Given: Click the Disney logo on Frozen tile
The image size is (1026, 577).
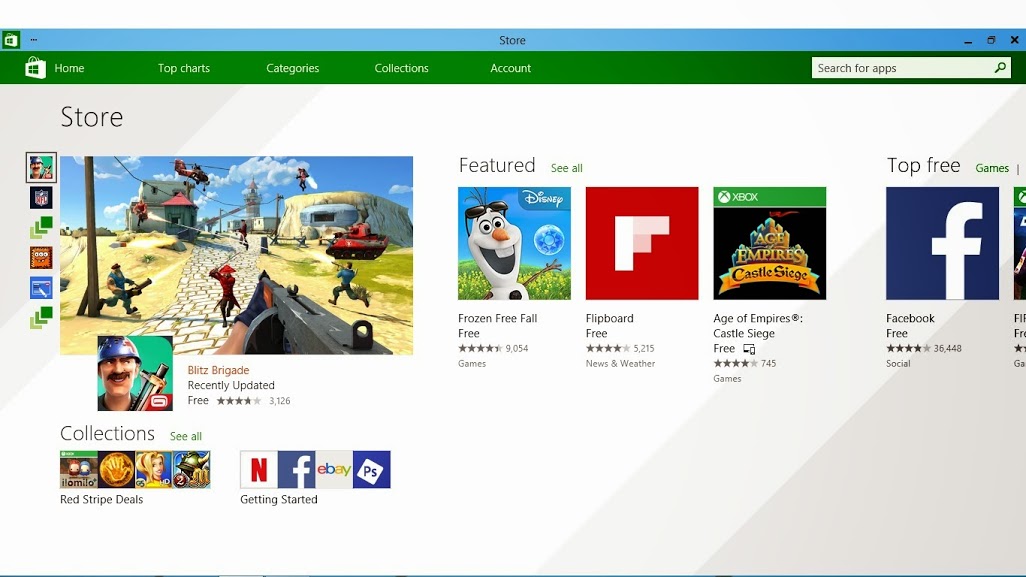Looking at the screenshot, I should tap(544, 198).
